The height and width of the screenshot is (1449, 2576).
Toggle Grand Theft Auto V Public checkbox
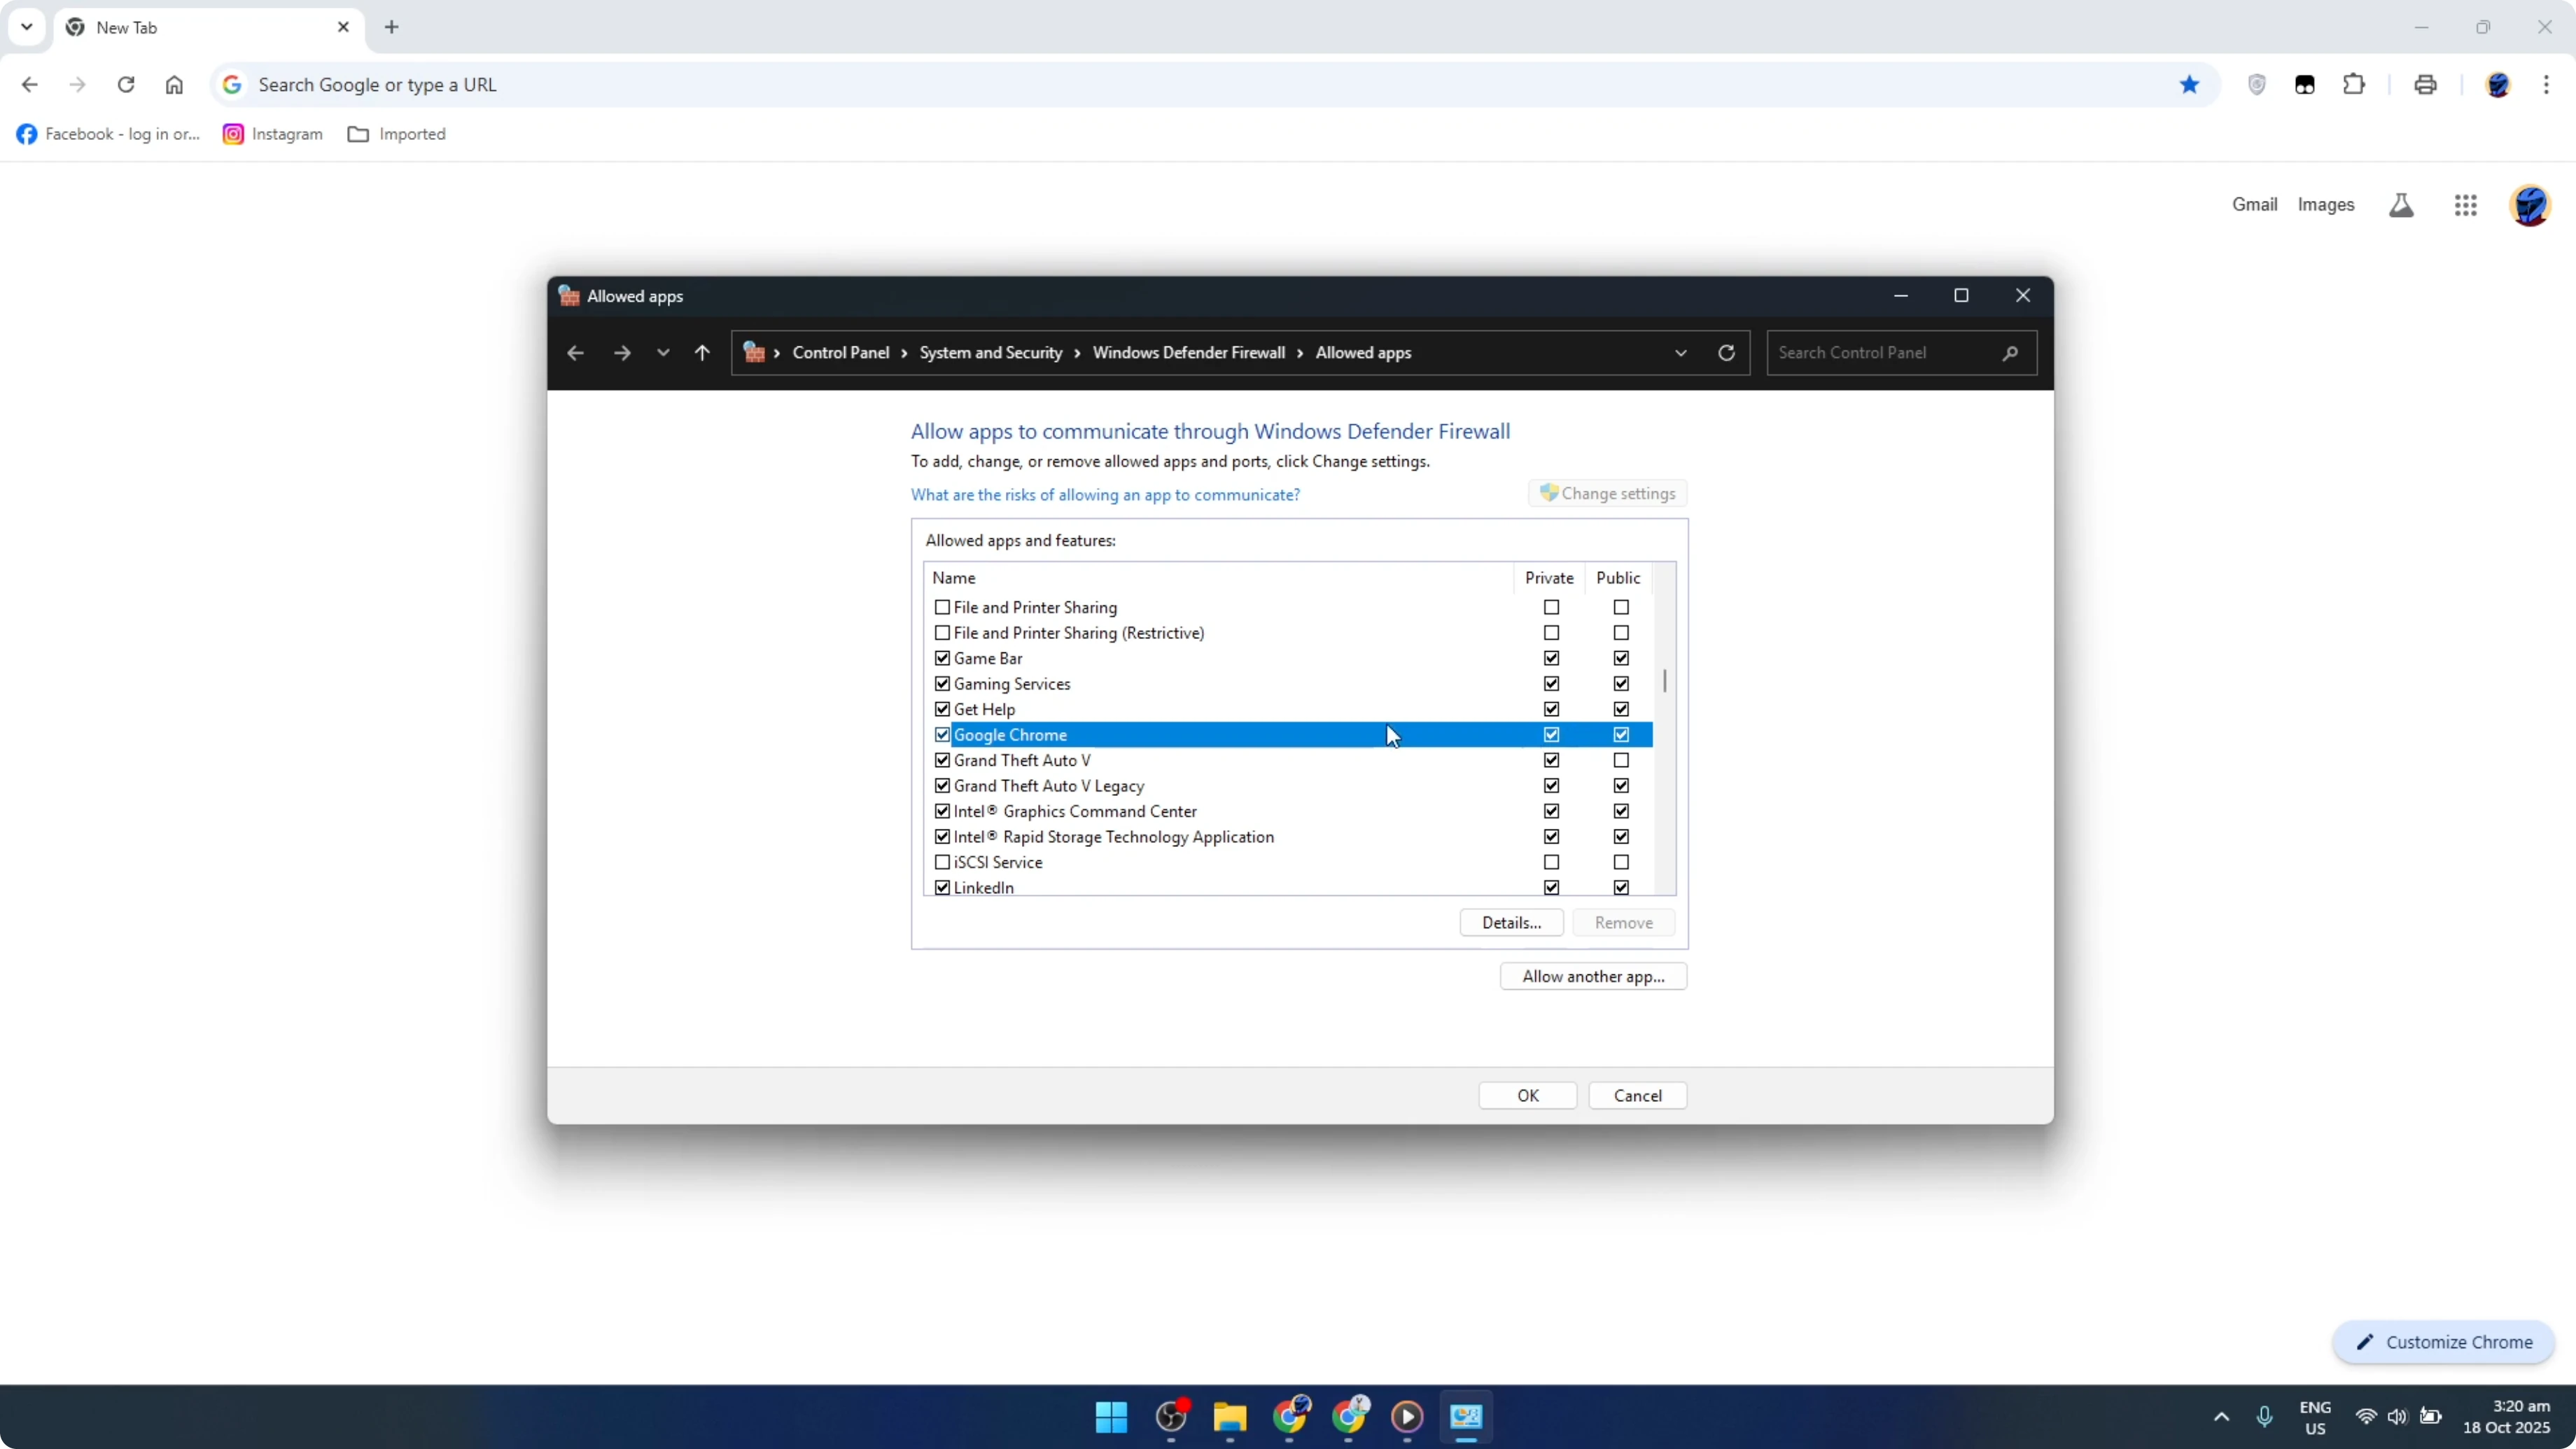1621,761
